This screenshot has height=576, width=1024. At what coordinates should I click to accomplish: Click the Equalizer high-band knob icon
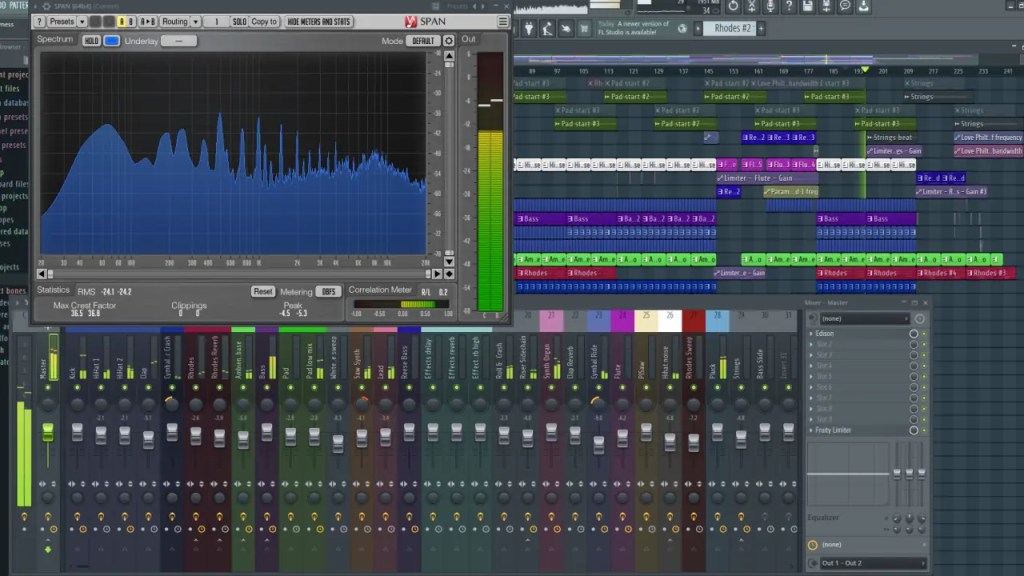click(920, 517)
